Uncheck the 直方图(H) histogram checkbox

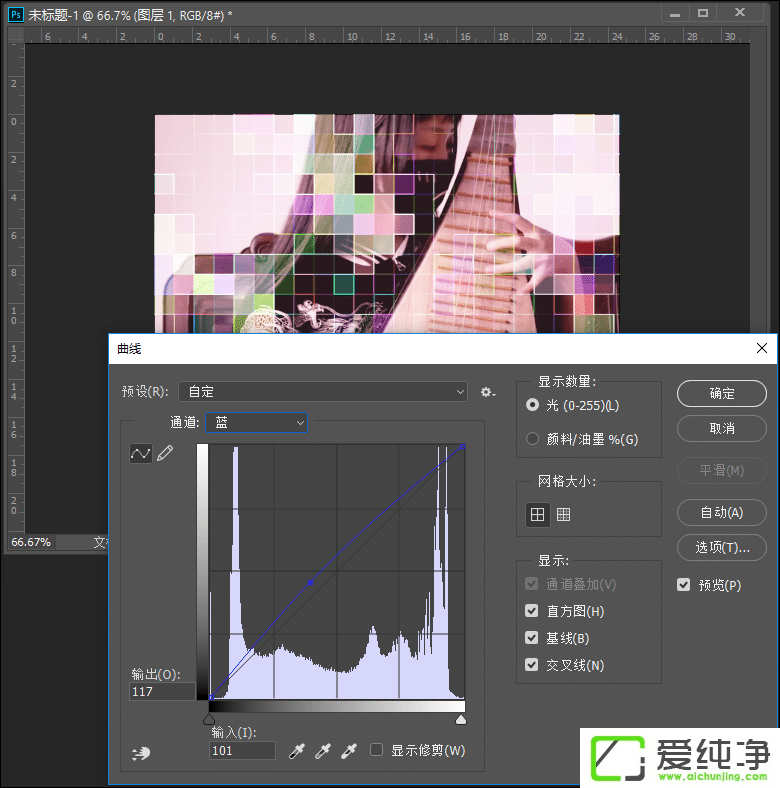[x=532, y=611]
